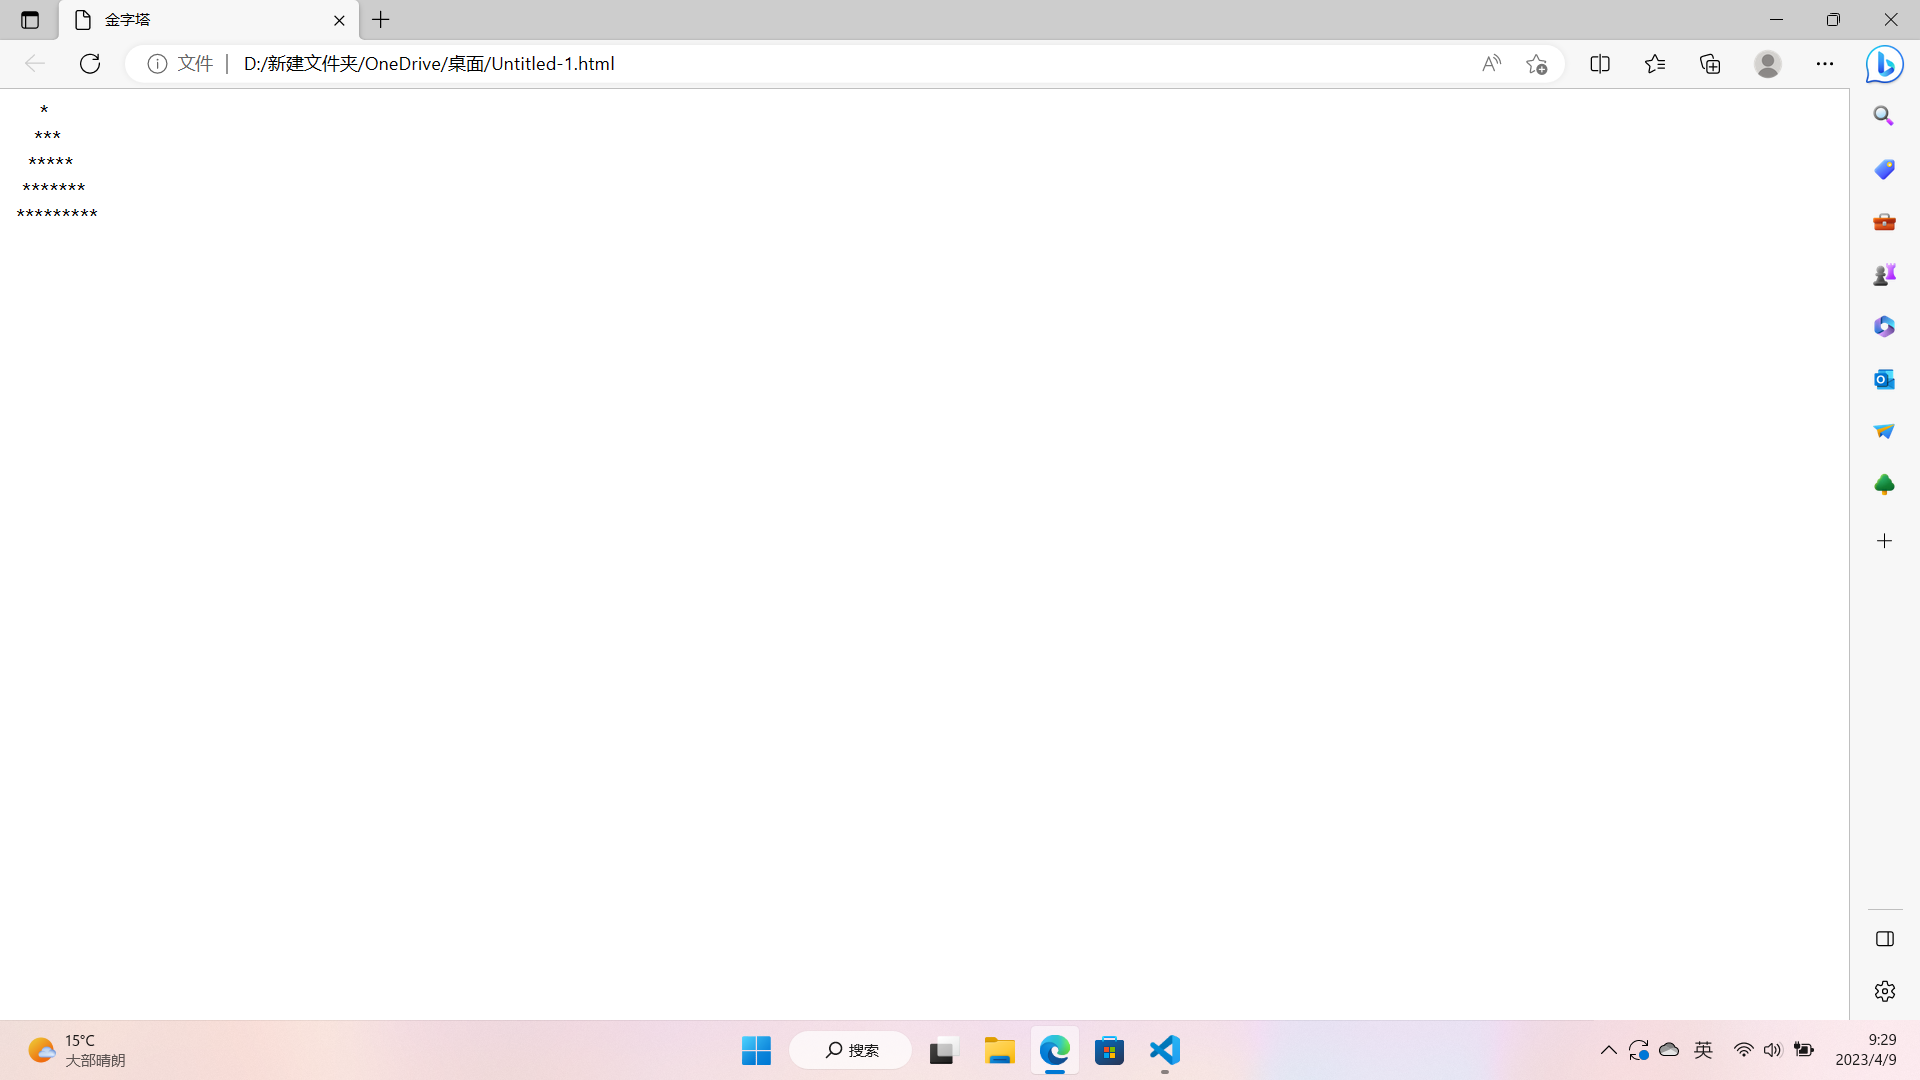Open the Games chess sidebar icon
Viewport: 1920px width, 1080px height.
[1884, 274]
